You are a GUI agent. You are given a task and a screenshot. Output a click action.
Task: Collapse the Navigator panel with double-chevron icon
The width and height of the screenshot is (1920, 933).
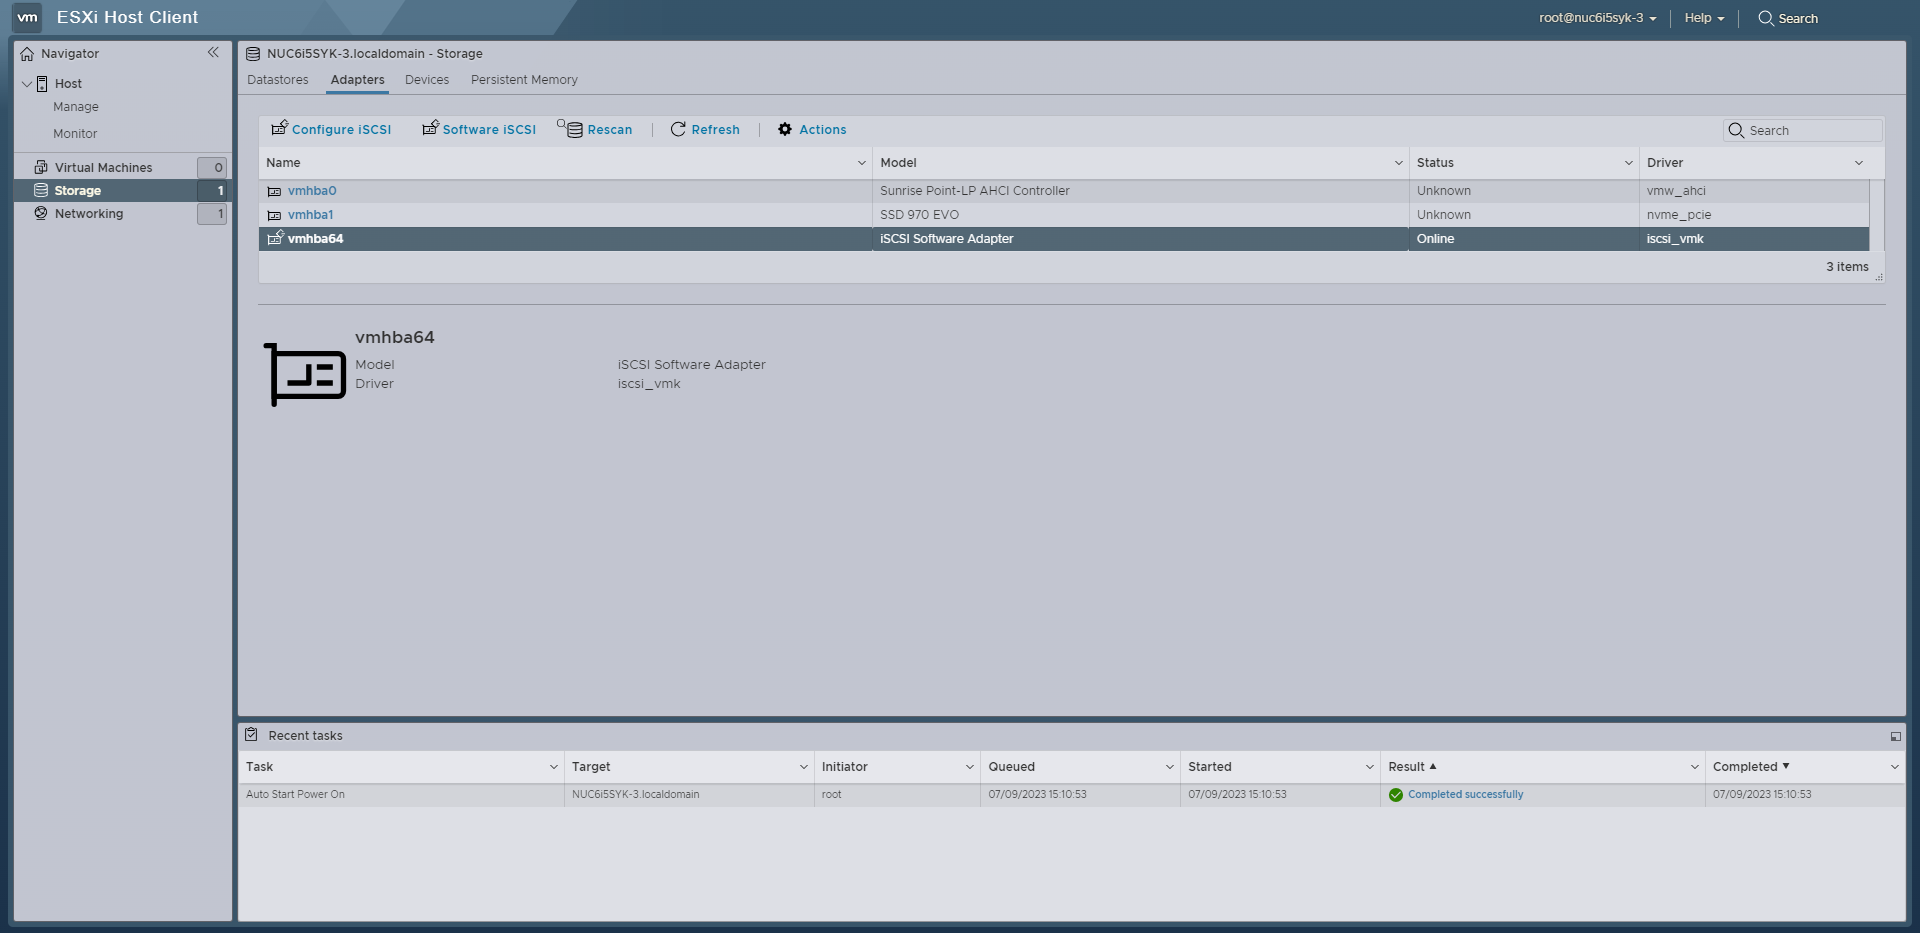pyautogui.click(x=213, y=53)
